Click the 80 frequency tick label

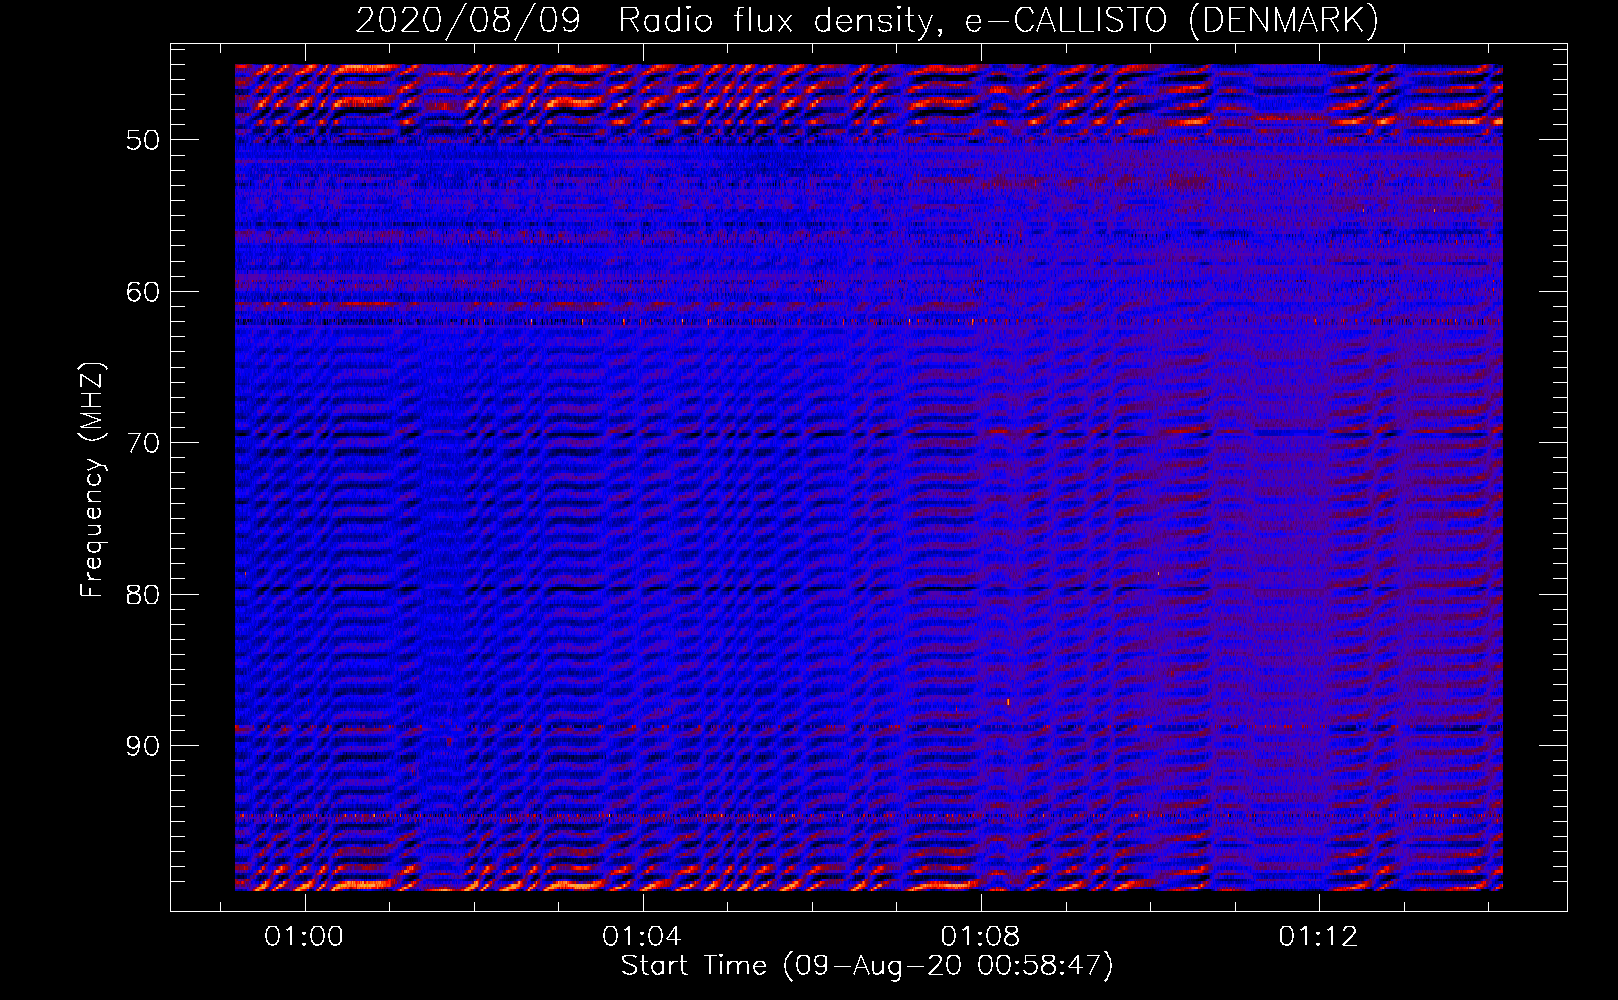(x=143, y=595)
